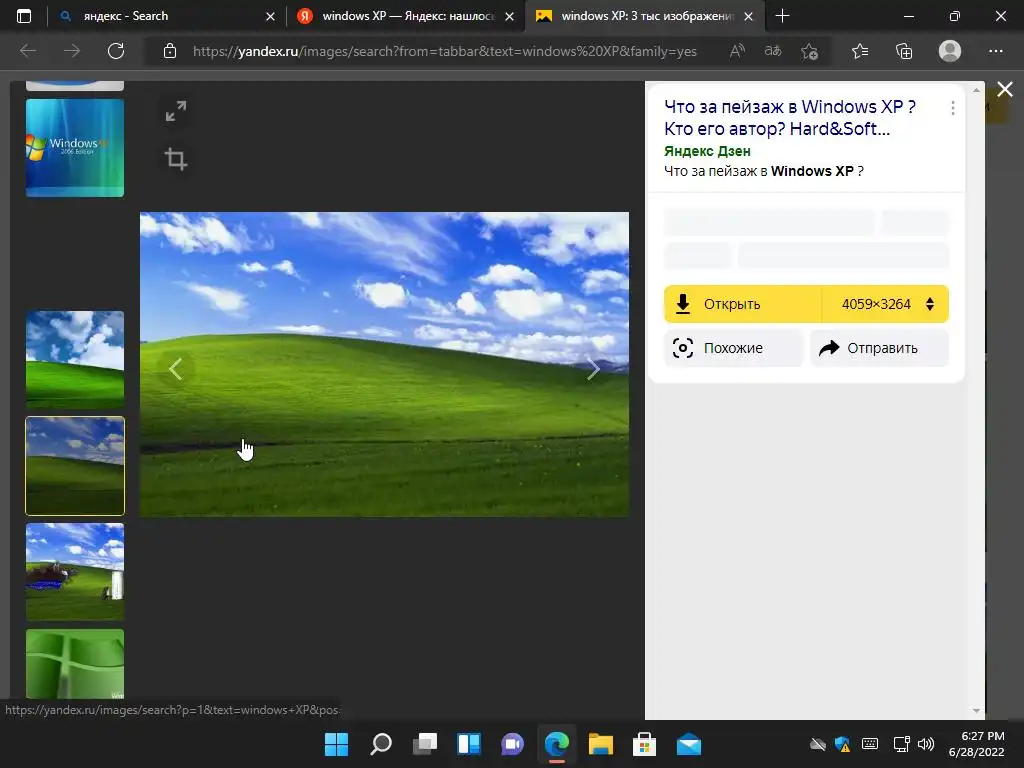Click the Read aloud icon

pyautogui.click(x=737, y=51)
